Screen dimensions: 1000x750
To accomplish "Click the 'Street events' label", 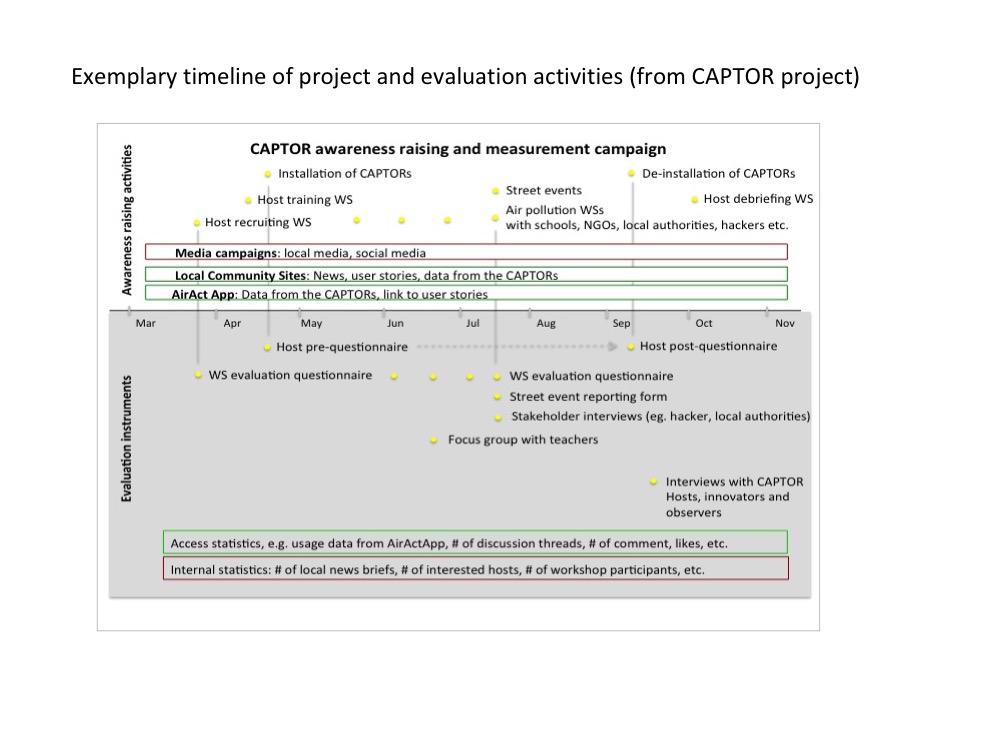I will [543, 190].
